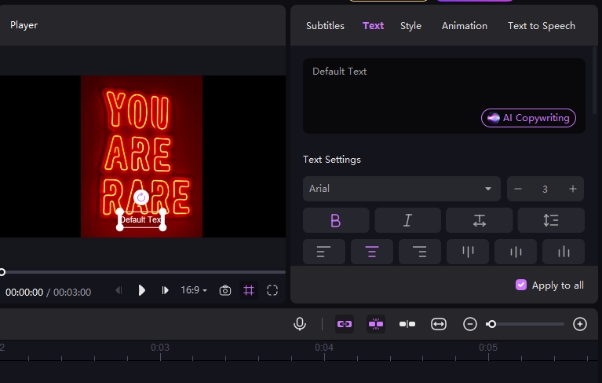The height and width of the screenshot is (383, 602).
Task: Click the current time 00:00:00 readout
Action: (24, 292)
